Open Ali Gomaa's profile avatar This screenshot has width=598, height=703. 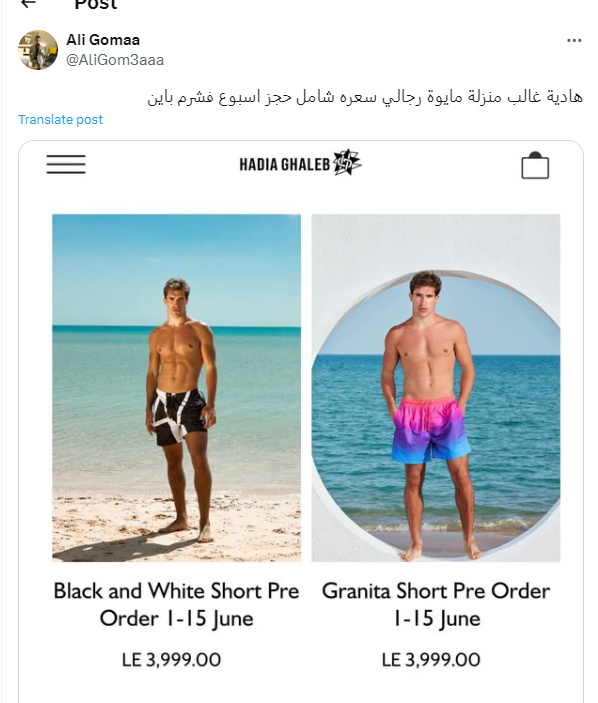point(38,50)
